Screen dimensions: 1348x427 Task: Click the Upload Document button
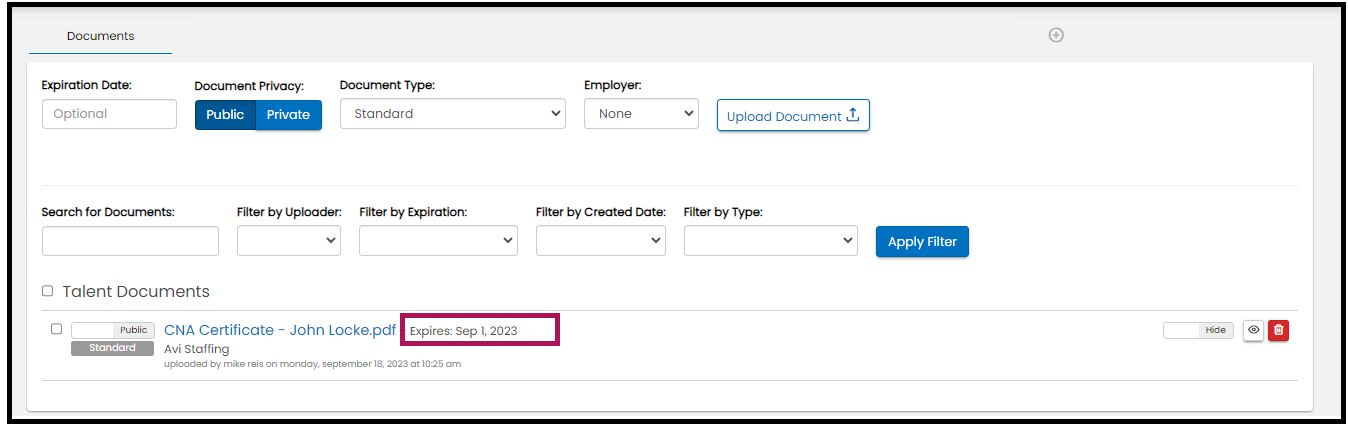point(793,115)
